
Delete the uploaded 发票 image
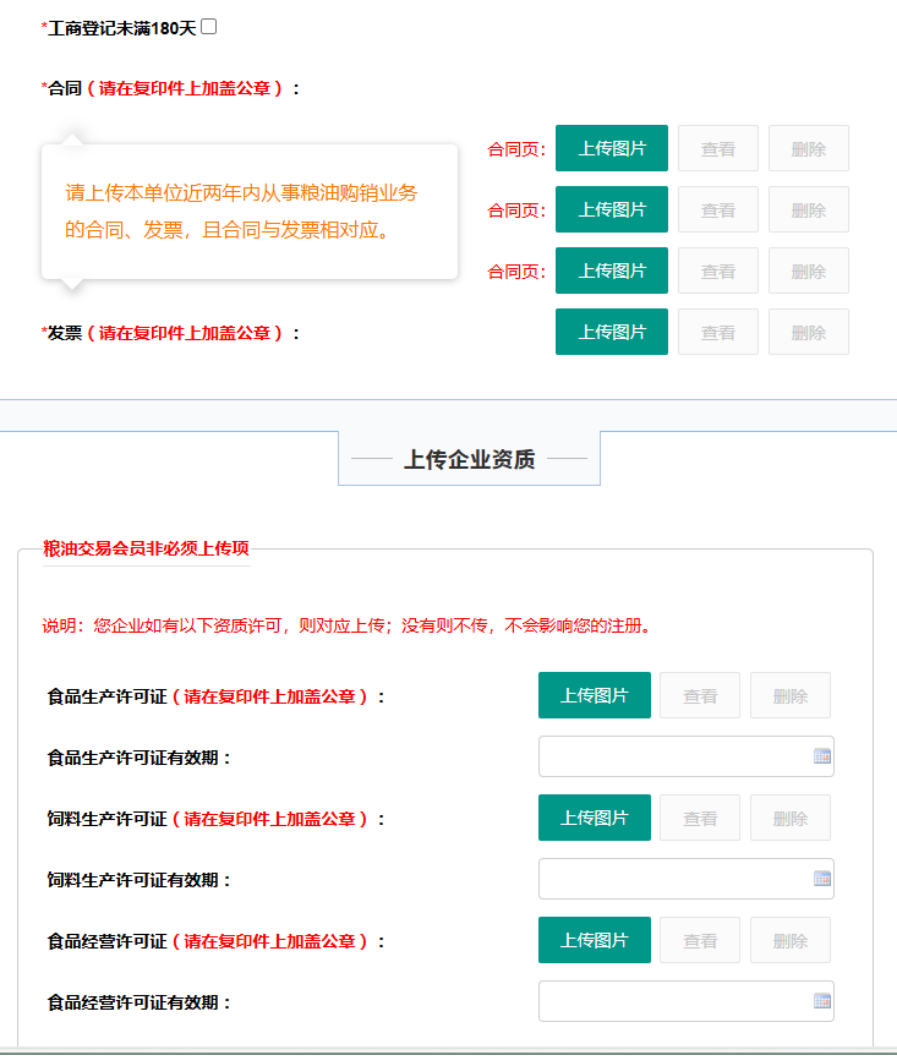point(808,332)
